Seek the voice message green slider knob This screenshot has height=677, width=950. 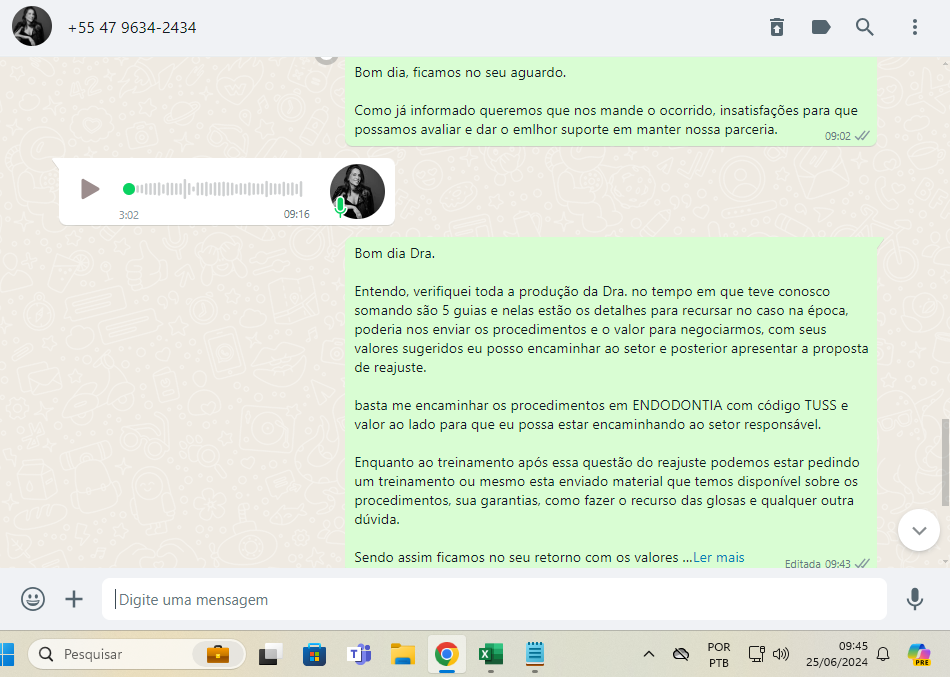[128, 189]
